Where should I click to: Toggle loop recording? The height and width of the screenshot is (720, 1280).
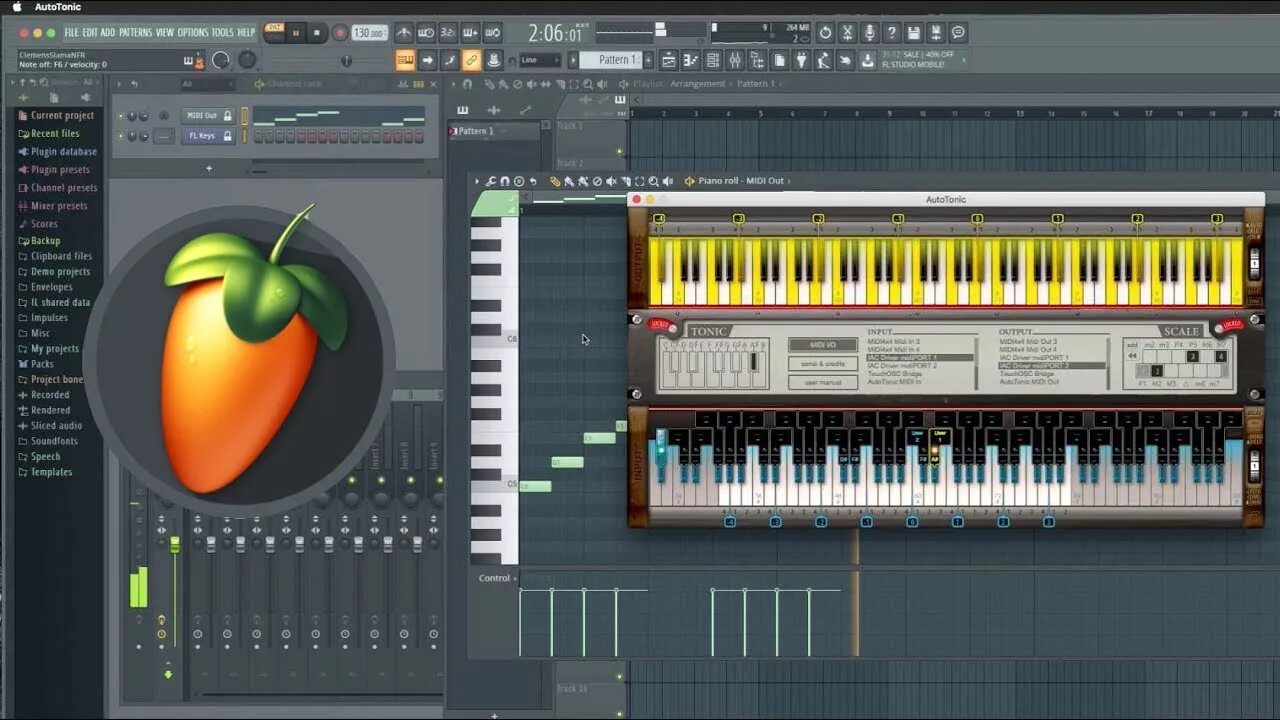point(492,32)
